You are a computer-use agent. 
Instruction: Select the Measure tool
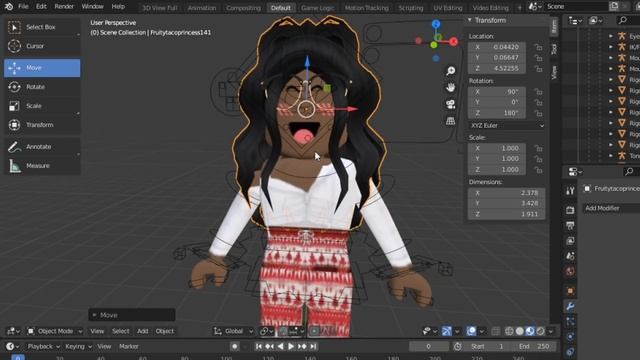click(42, 166)
